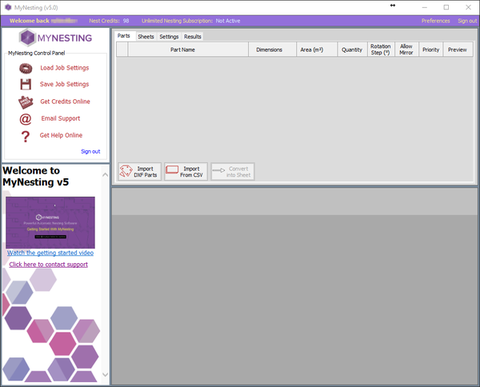Click the Convert into Sheet arrow button
This screenshot has height=387, width=480.
pyautogui.click(x=233, y=172)
